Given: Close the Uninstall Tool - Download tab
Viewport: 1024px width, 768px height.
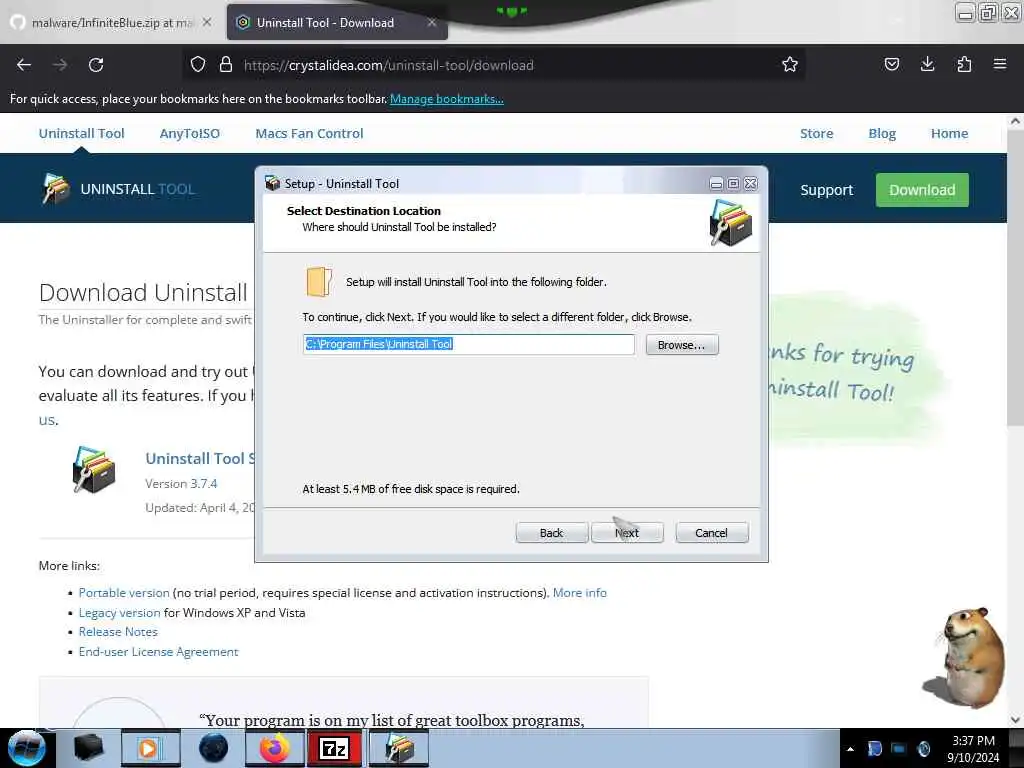Looking at the screenshot, I should tap(432, 22).
